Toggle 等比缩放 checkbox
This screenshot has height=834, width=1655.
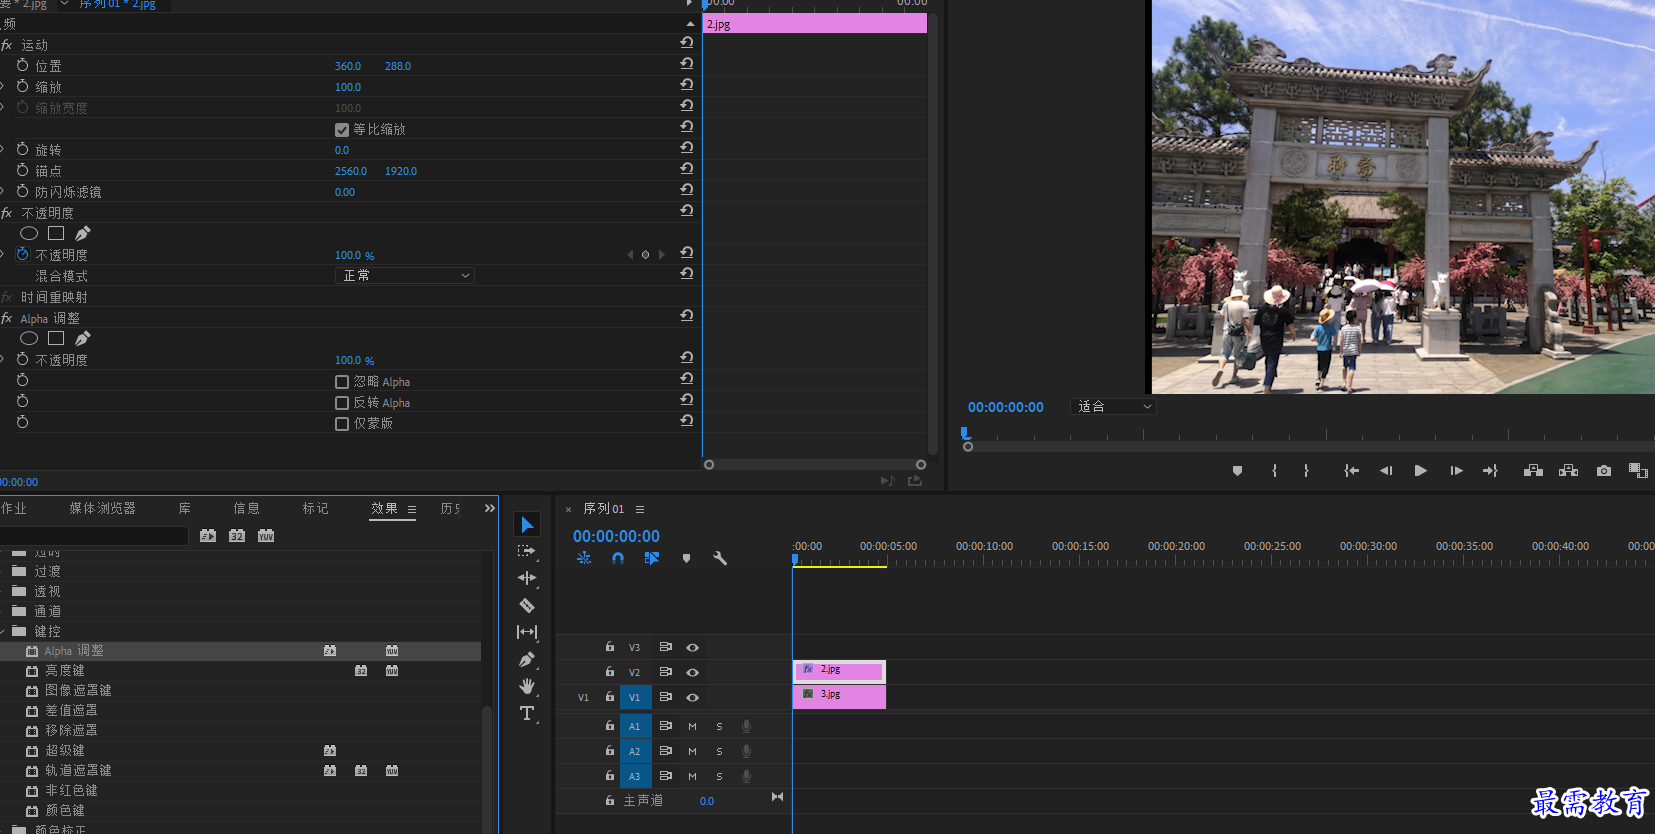(342, 130)
